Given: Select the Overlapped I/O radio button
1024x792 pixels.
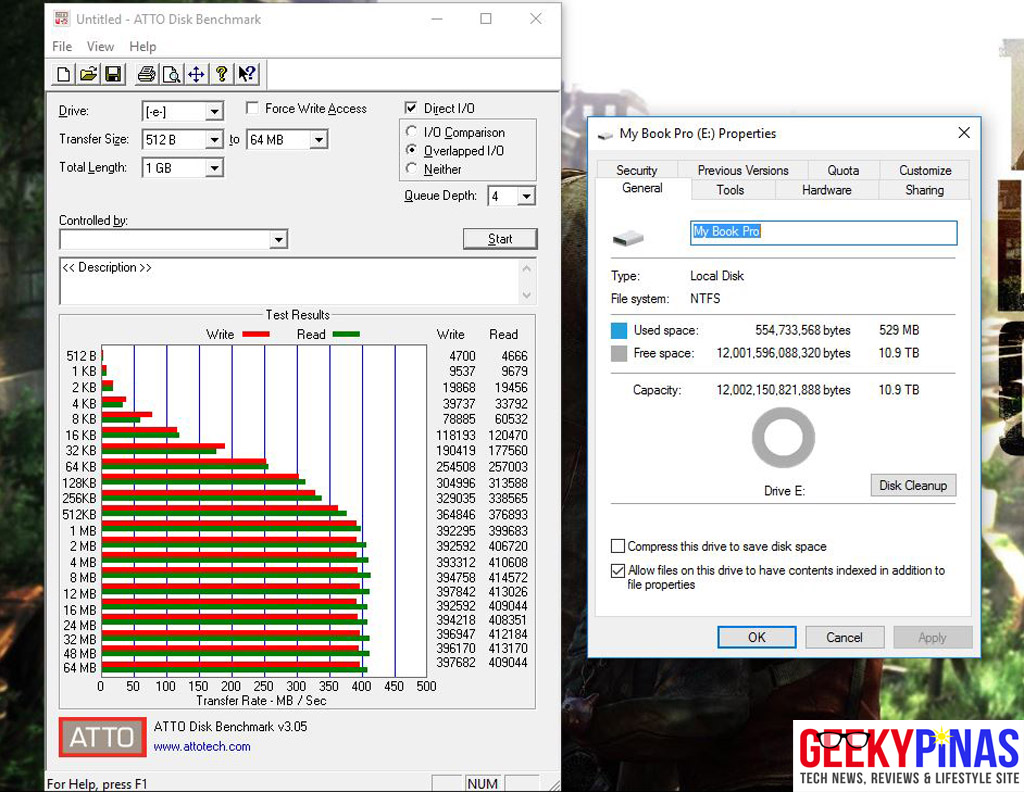Looking at the screenshot, I should (x=411, y=150).
